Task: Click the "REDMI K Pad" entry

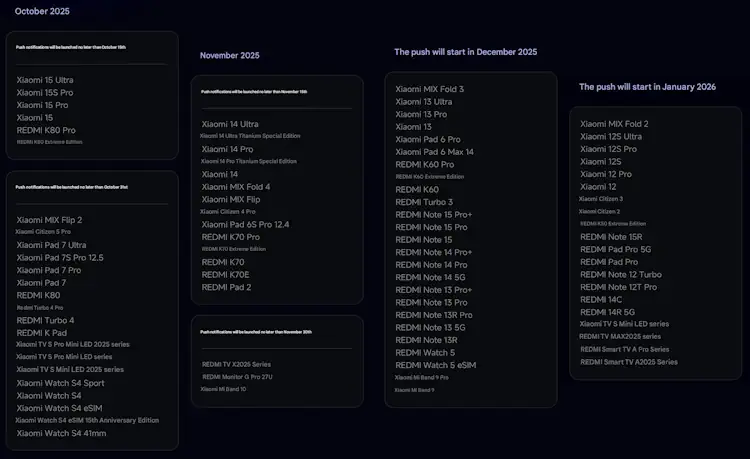Action: (42, 333)
